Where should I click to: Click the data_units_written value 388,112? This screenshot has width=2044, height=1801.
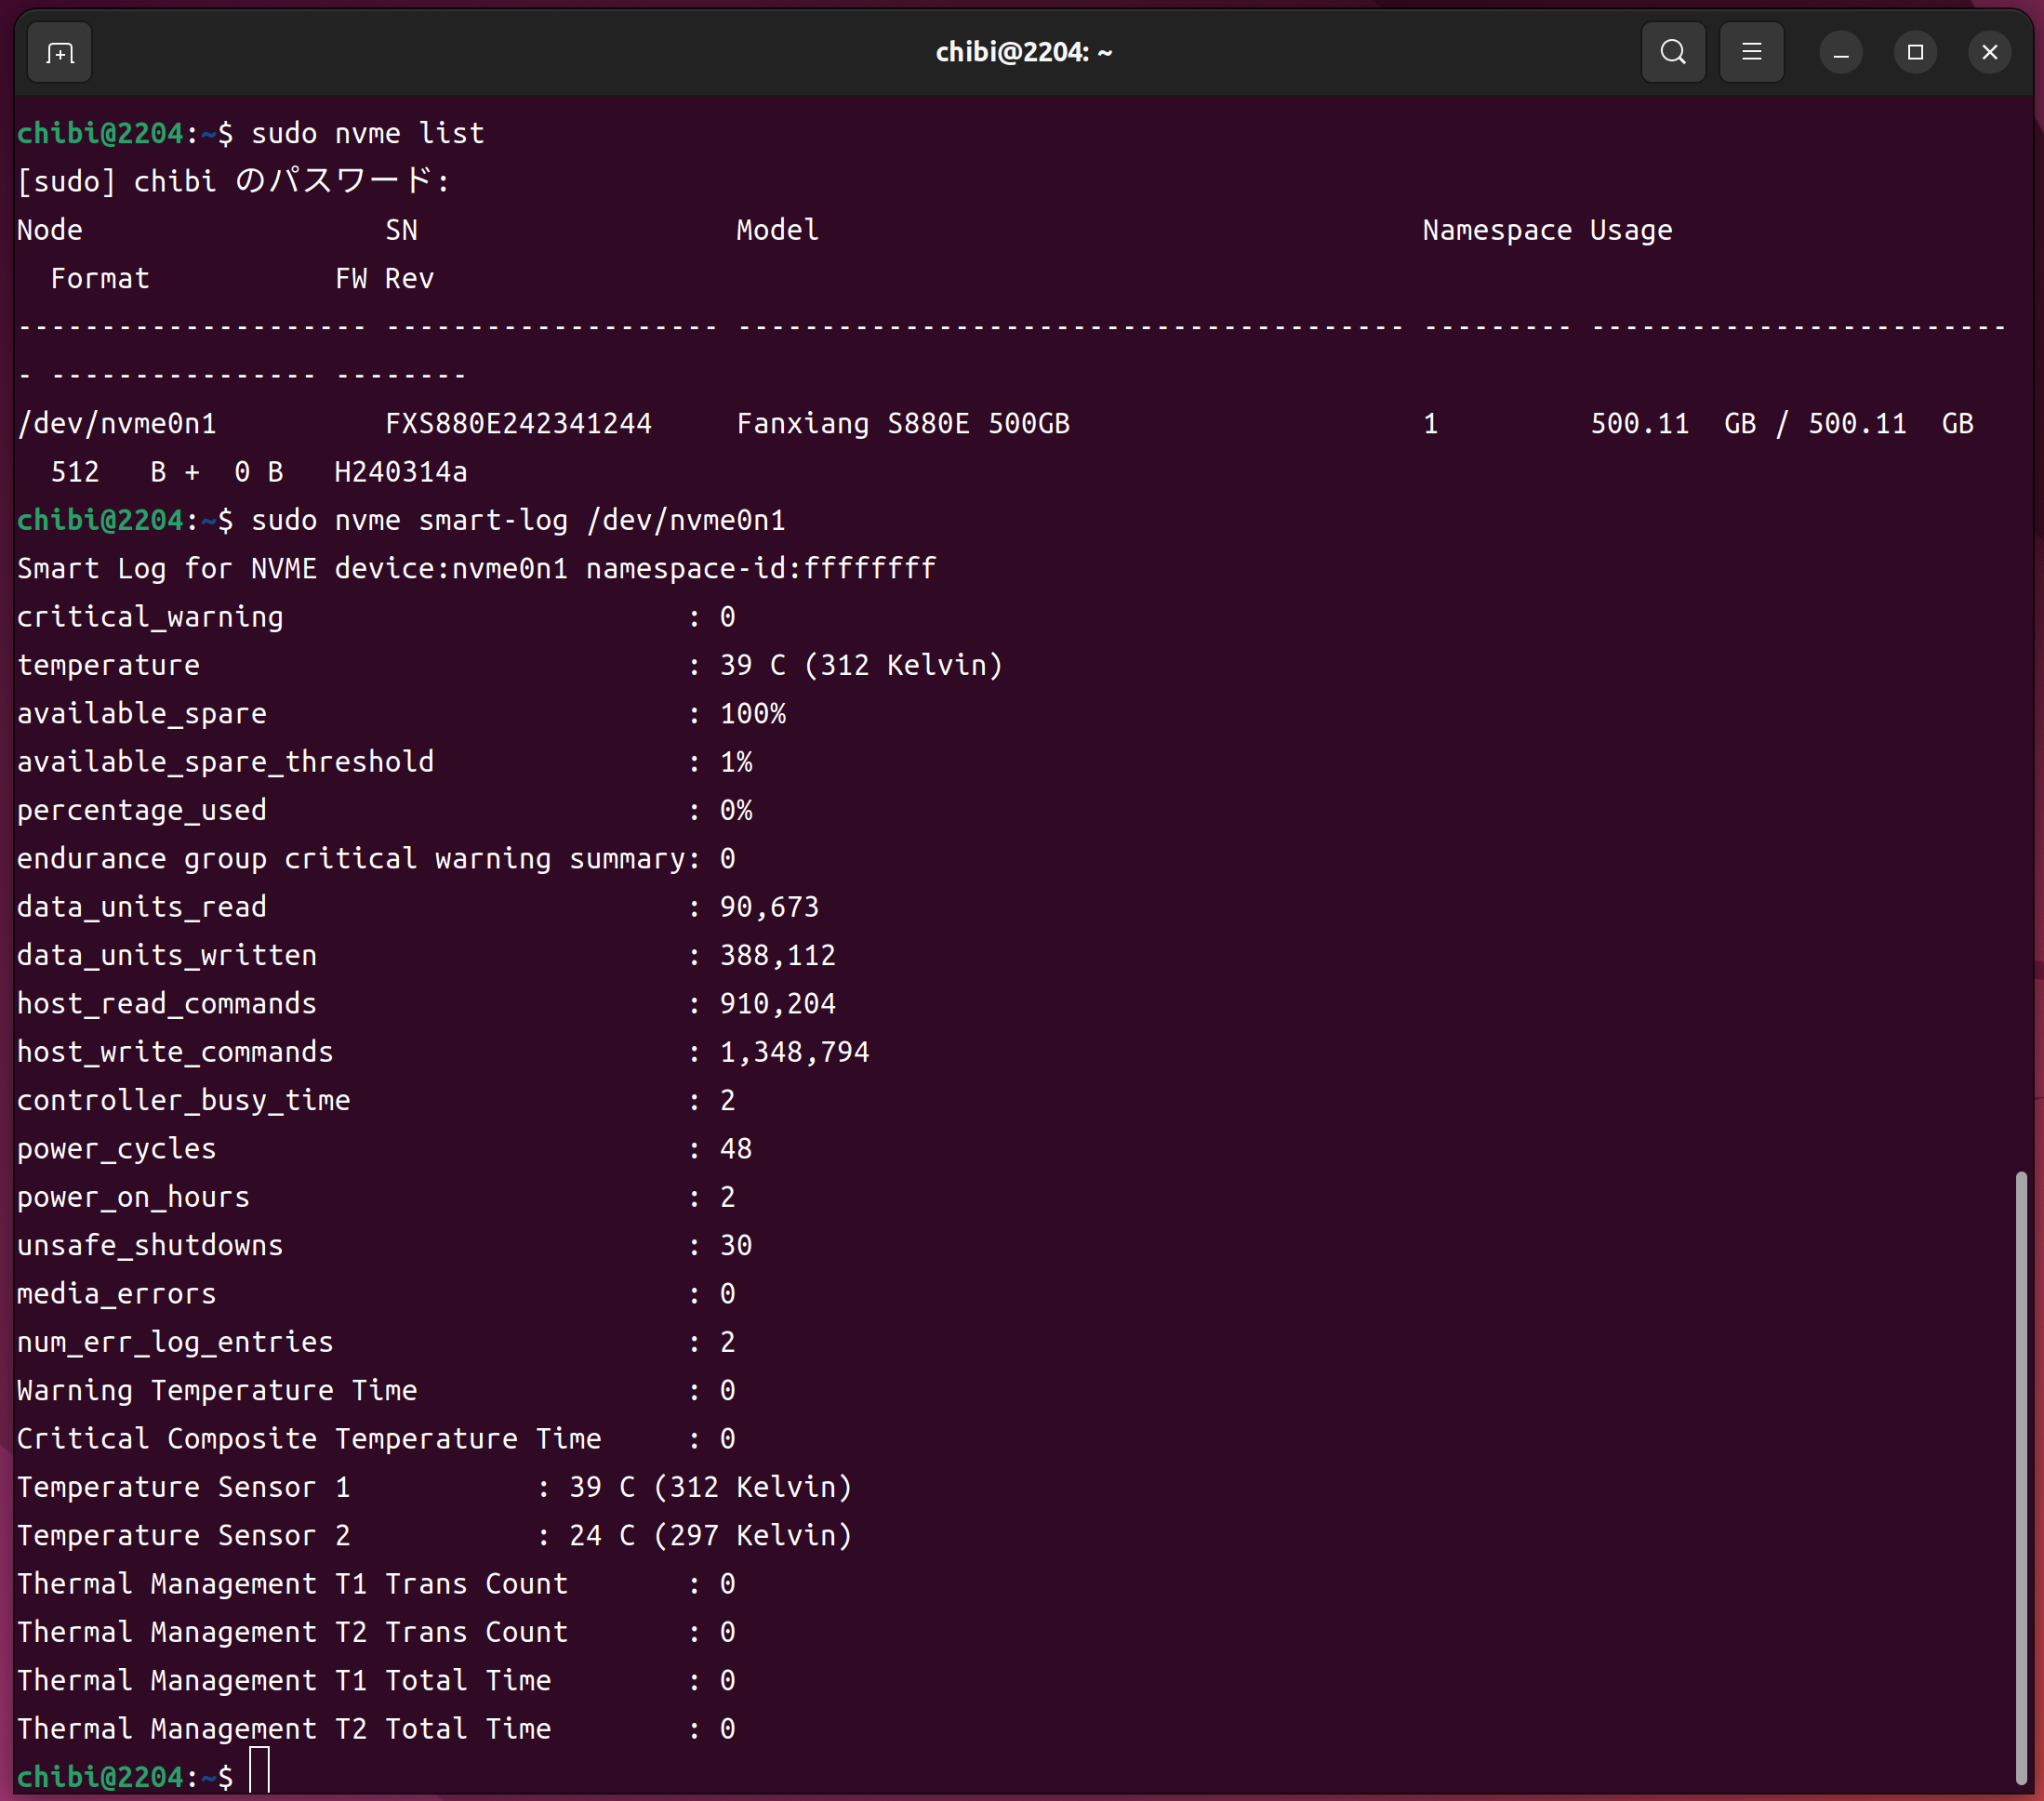777,955
